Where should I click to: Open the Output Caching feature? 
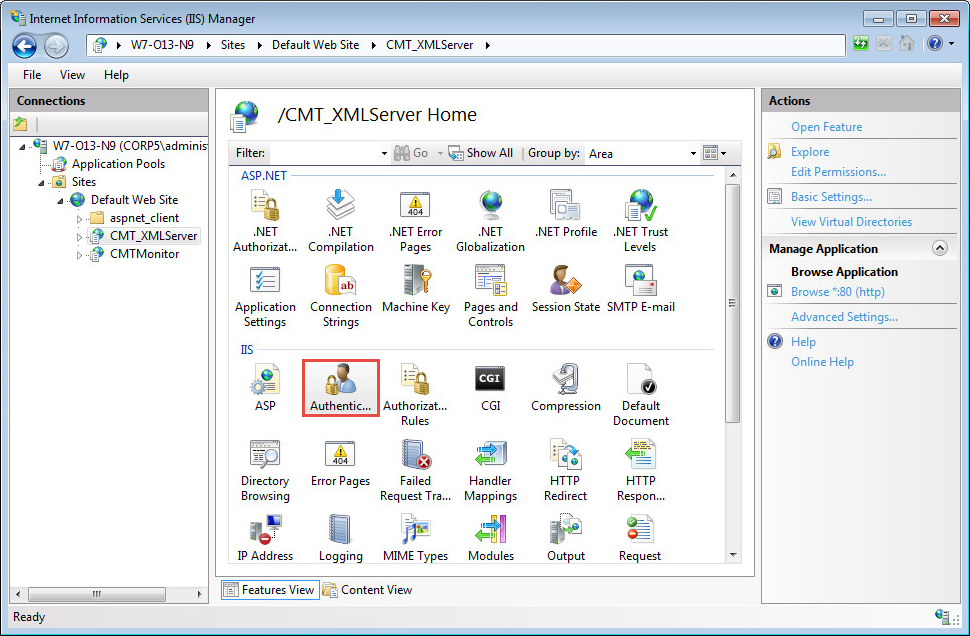point(565,538)
